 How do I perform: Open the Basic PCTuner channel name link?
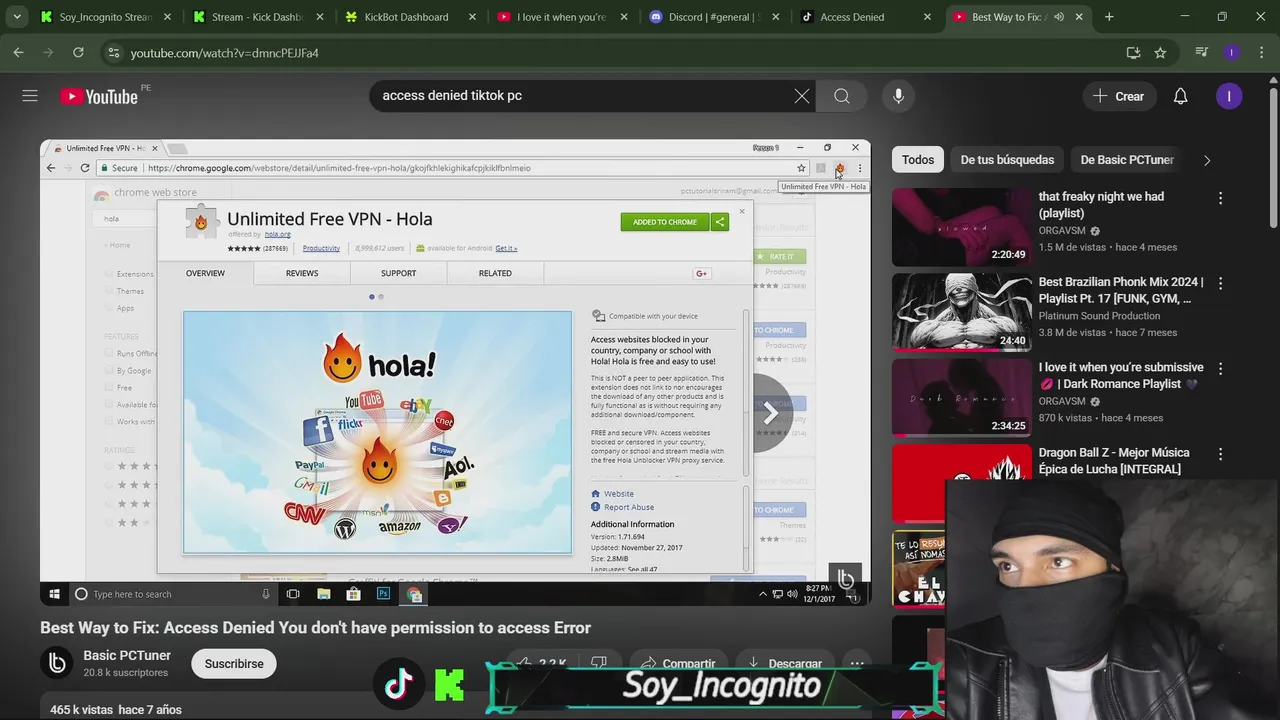tap(127, 656)
